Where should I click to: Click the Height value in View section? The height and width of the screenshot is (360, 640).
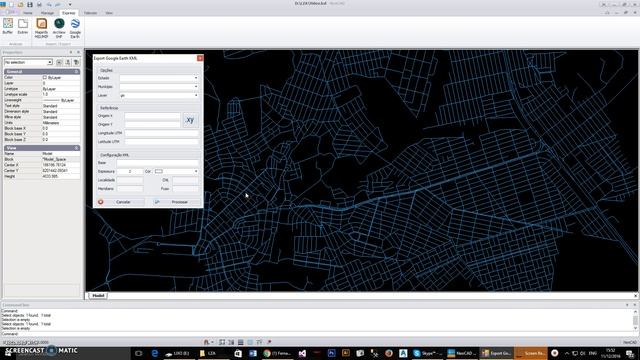[x=61, y=176]
